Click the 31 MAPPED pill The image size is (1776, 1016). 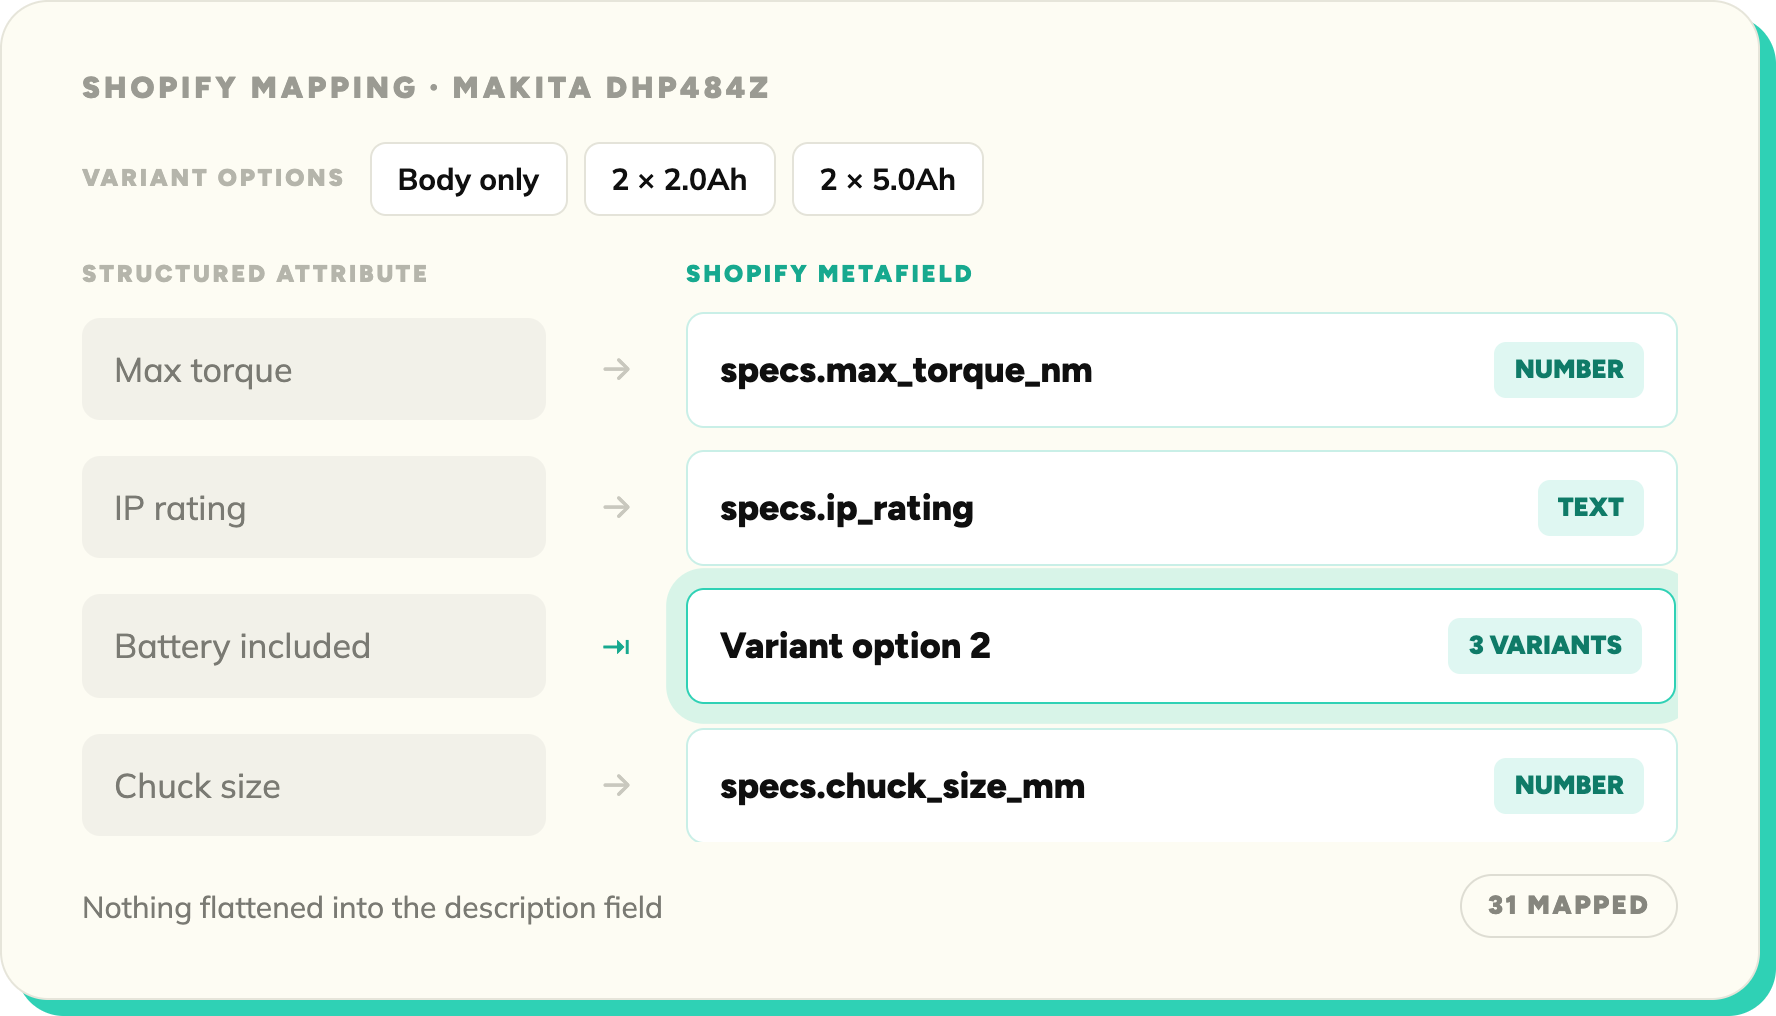[1568, 906]
